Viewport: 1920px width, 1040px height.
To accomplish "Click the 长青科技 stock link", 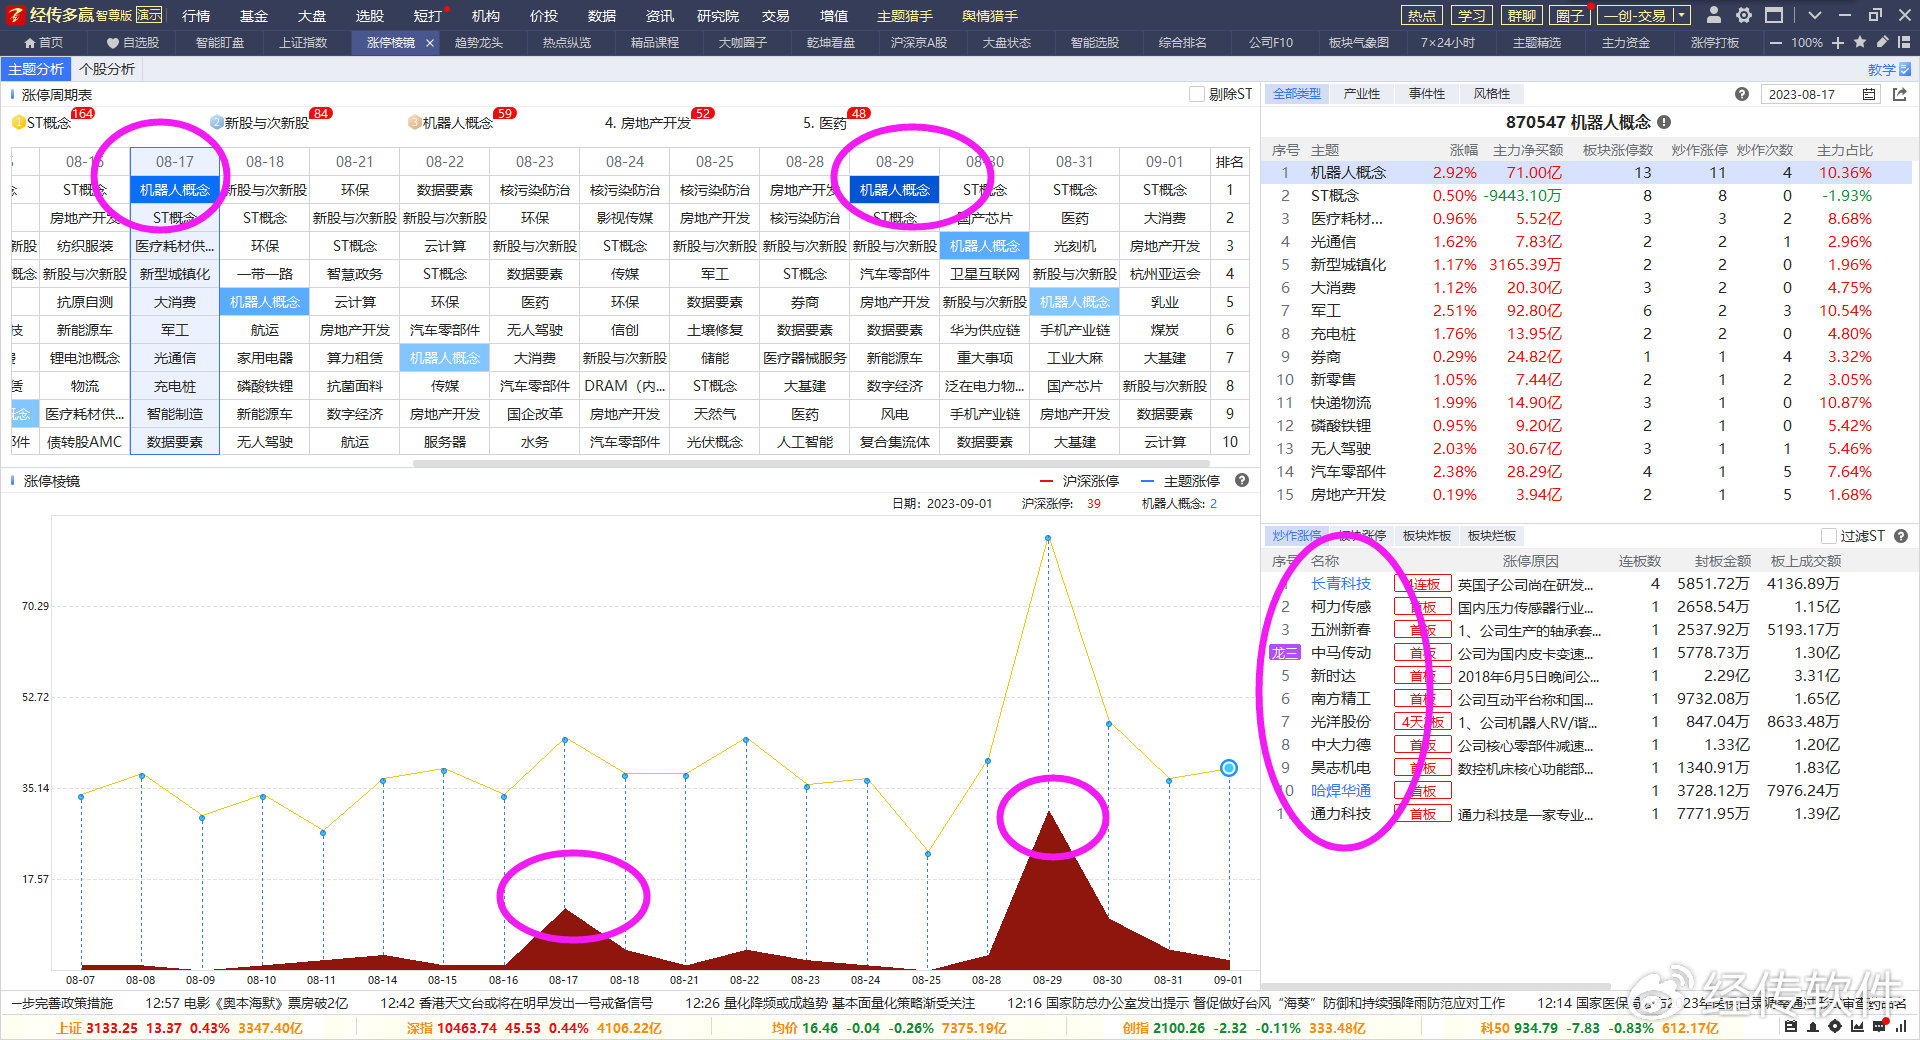I will [x=1340, y=584].
